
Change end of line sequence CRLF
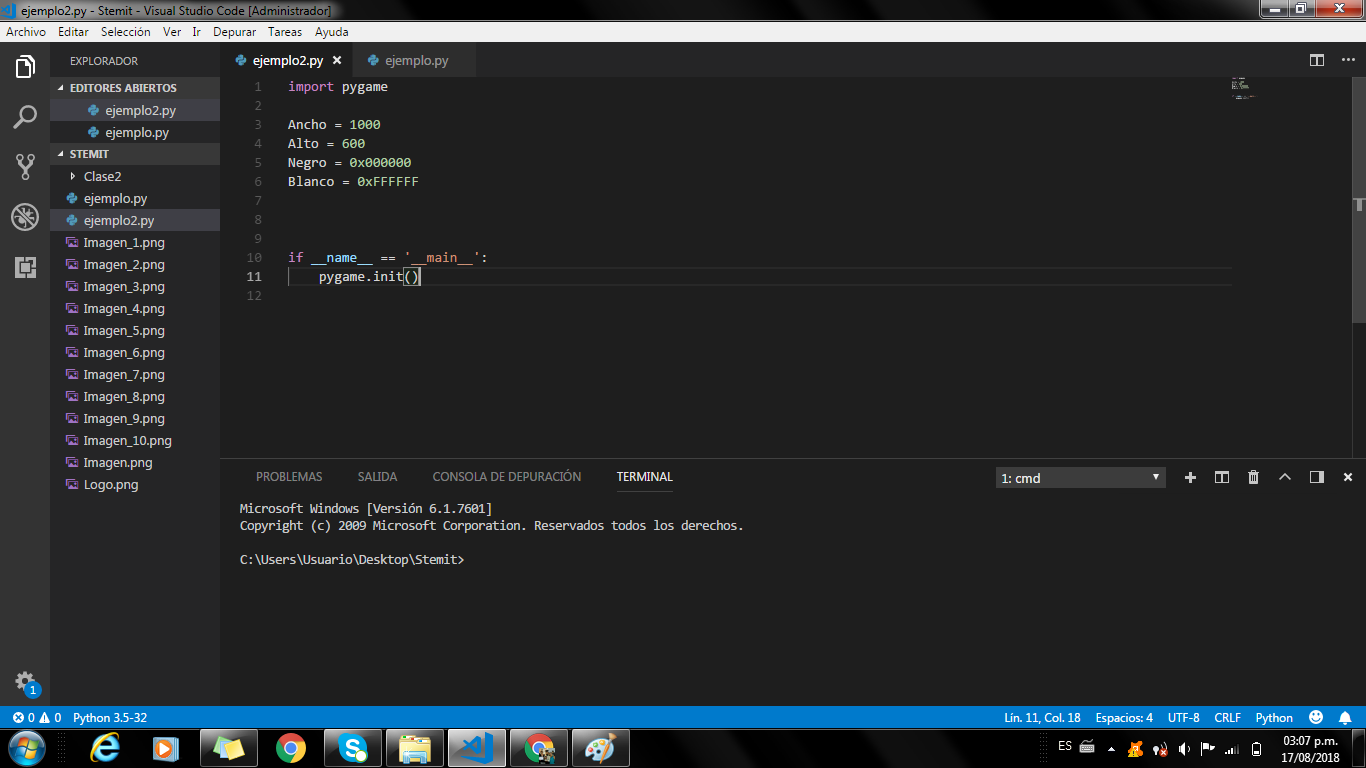pos(1227,718)
